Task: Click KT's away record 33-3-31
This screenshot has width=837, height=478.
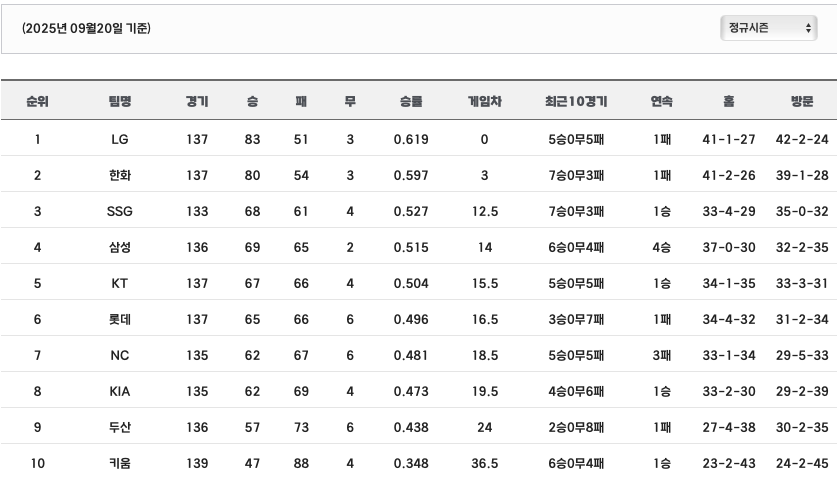Action: pos(802,284)
